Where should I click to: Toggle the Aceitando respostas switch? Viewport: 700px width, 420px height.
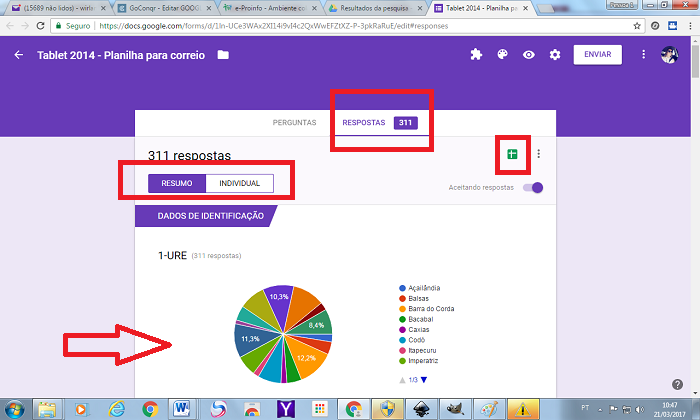534,187
